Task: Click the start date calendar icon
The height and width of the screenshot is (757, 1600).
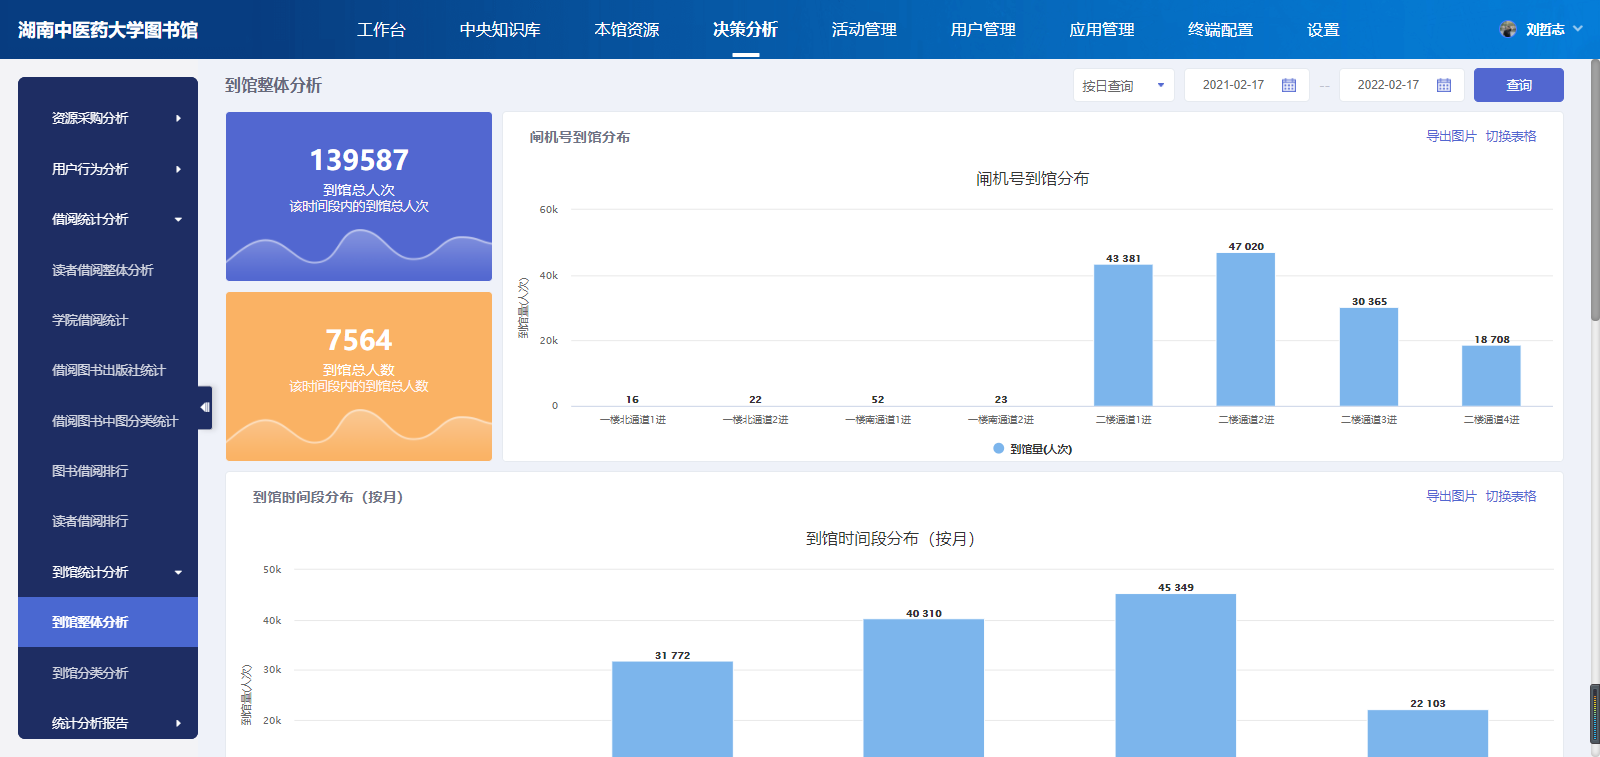Action: tap(1289, 86)
